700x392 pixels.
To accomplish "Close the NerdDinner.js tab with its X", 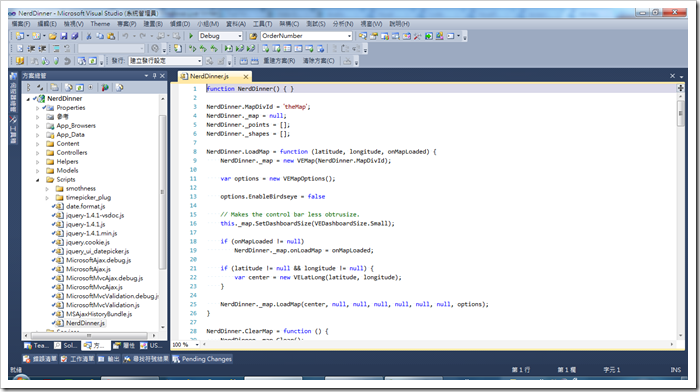I will 246,77.
